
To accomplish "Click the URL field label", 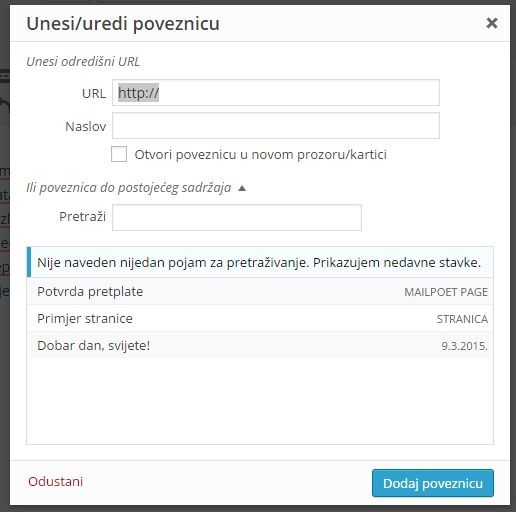I will 94,94.
